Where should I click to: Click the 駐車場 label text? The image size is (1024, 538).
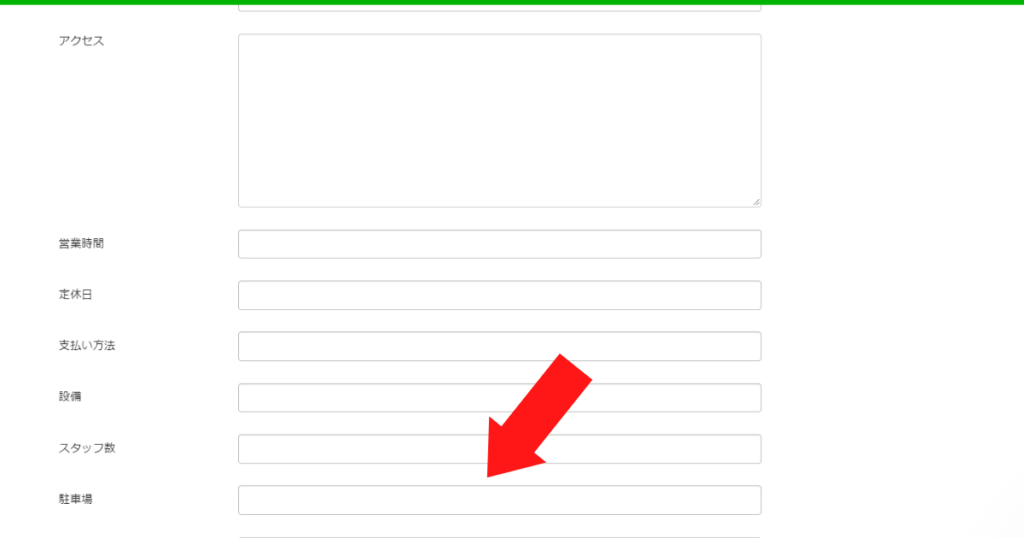tap(76, 499)
